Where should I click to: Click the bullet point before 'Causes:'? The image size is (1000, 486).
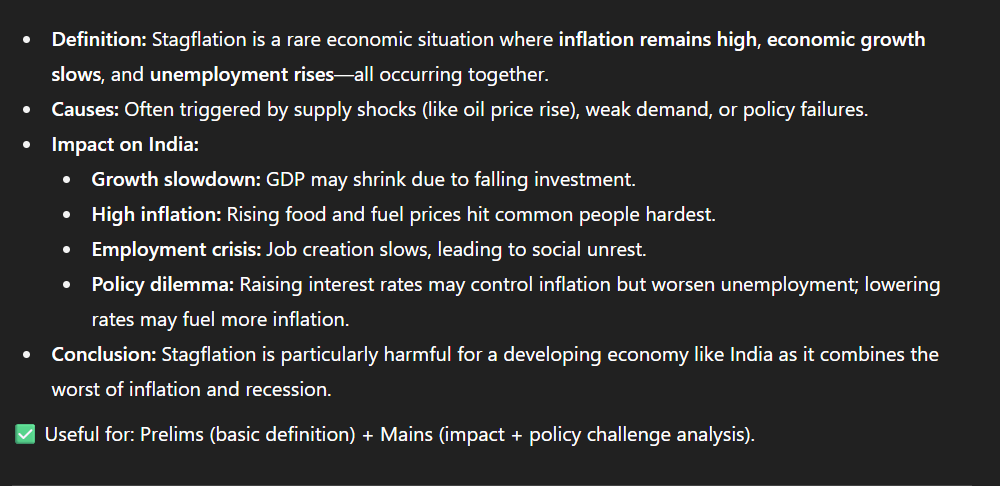tap(26, 110)
